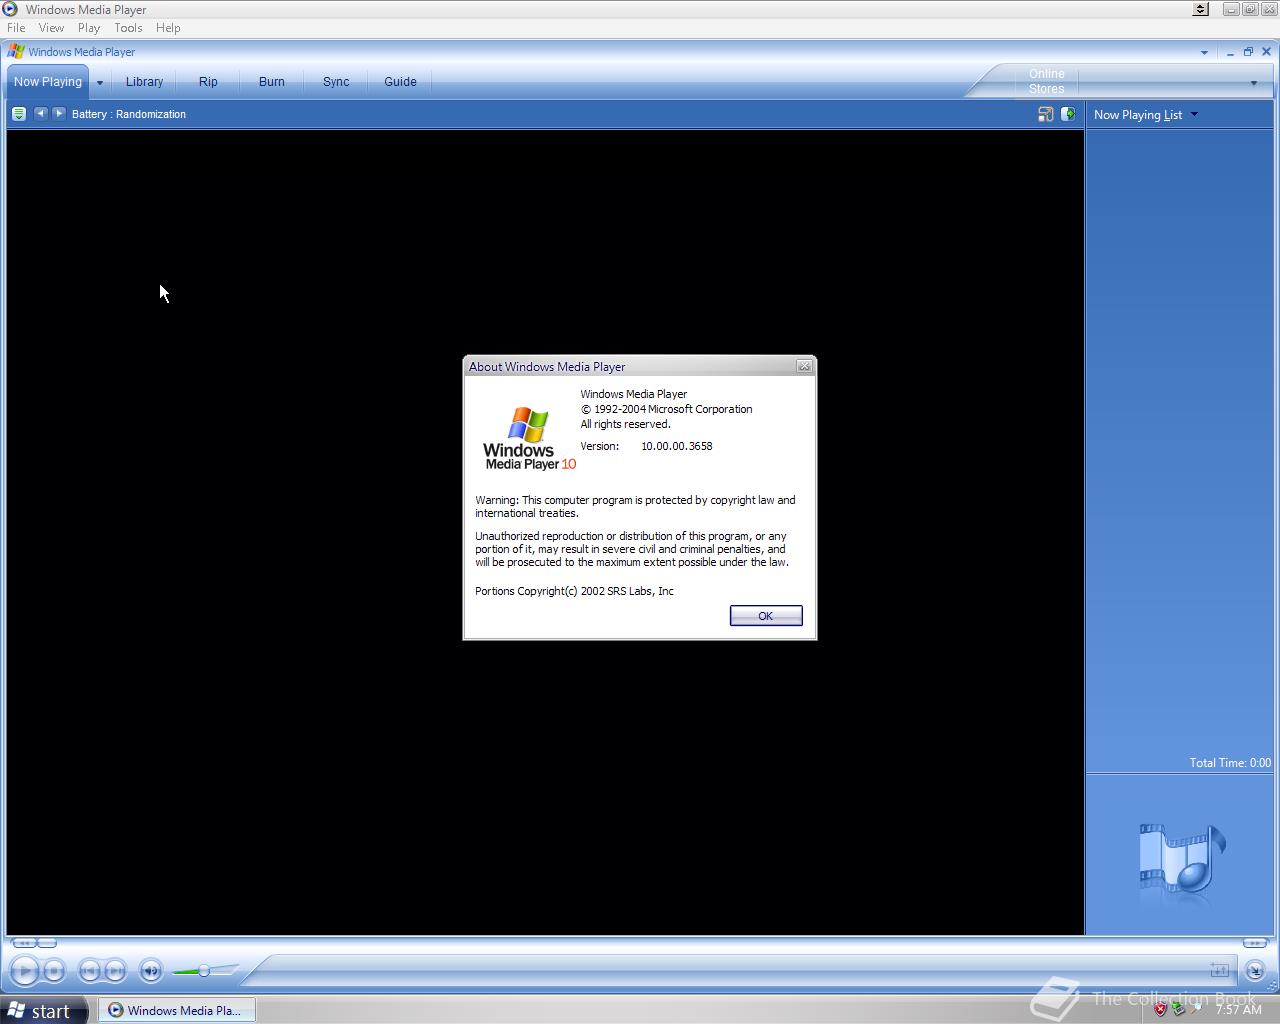Click the Play button in transport controls

(x=25, y=970)
